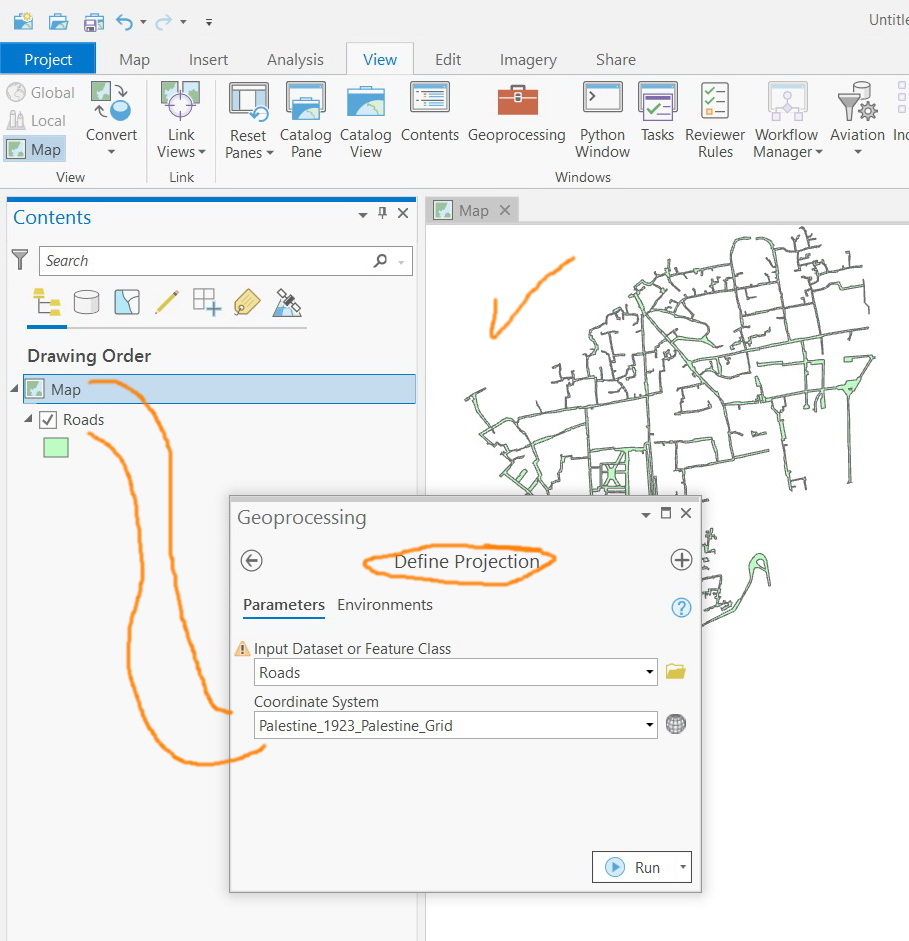Click the Open Project icon in quick access toolbar

(x=58, y=22)
